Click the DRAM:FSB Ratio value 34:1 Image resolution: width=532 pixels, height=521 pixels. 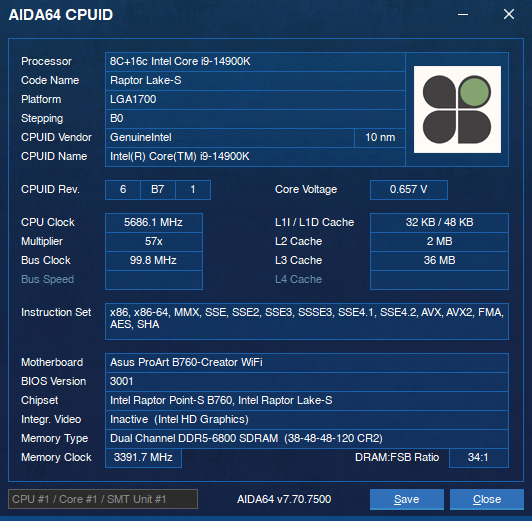[479, 458]
